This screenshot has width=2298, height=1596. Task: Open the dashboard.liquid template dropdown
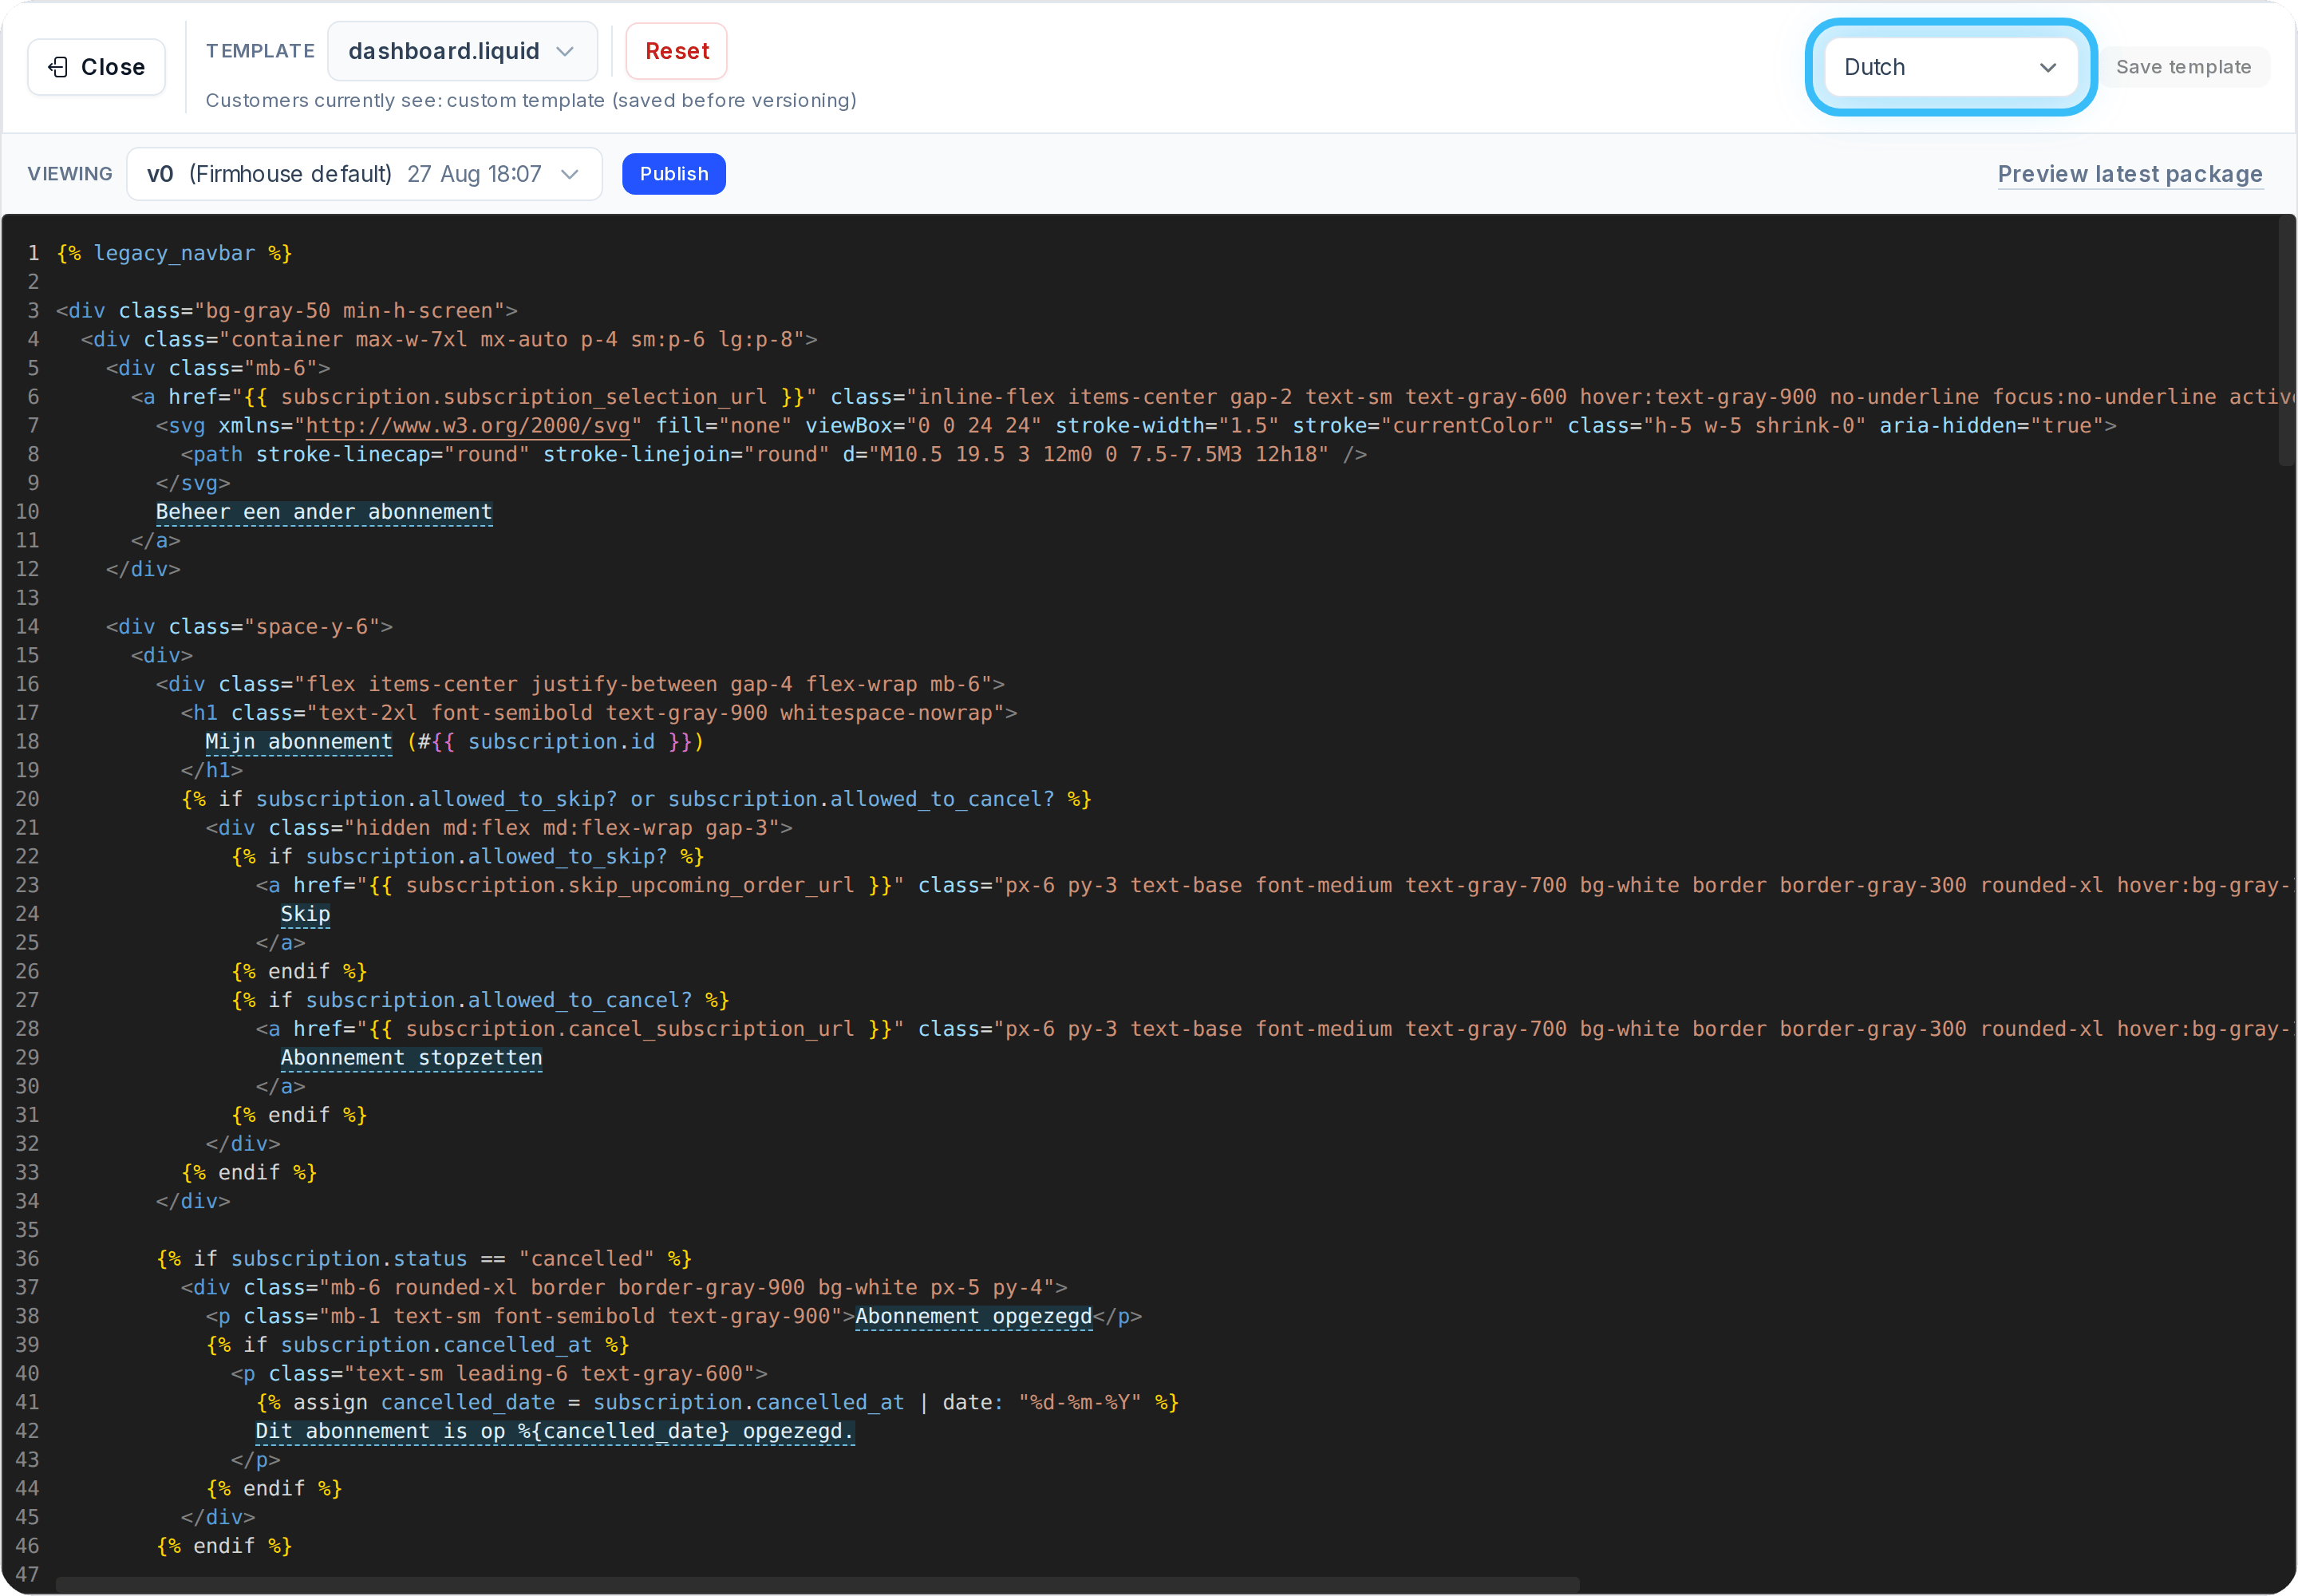click(x=462, y=51)
